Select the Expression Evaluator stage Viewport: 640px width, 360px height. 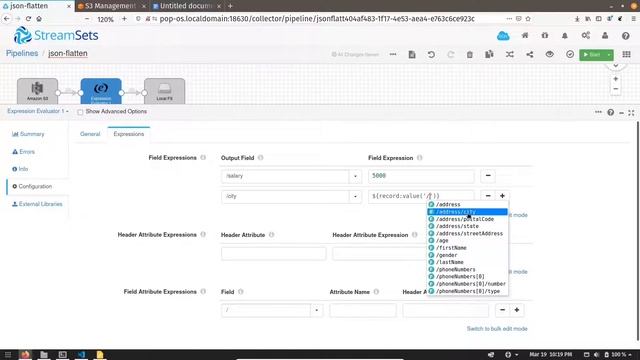coord(101,91)
